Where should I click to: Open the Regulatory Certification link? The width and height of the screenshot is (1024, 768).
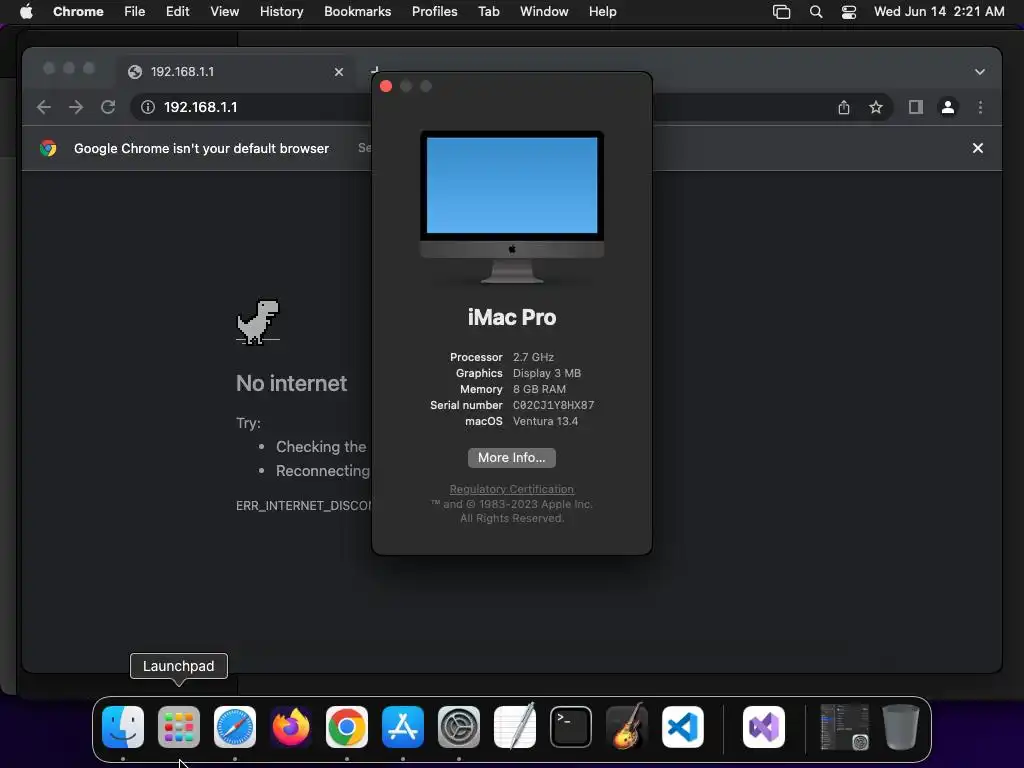pos(511,489)
